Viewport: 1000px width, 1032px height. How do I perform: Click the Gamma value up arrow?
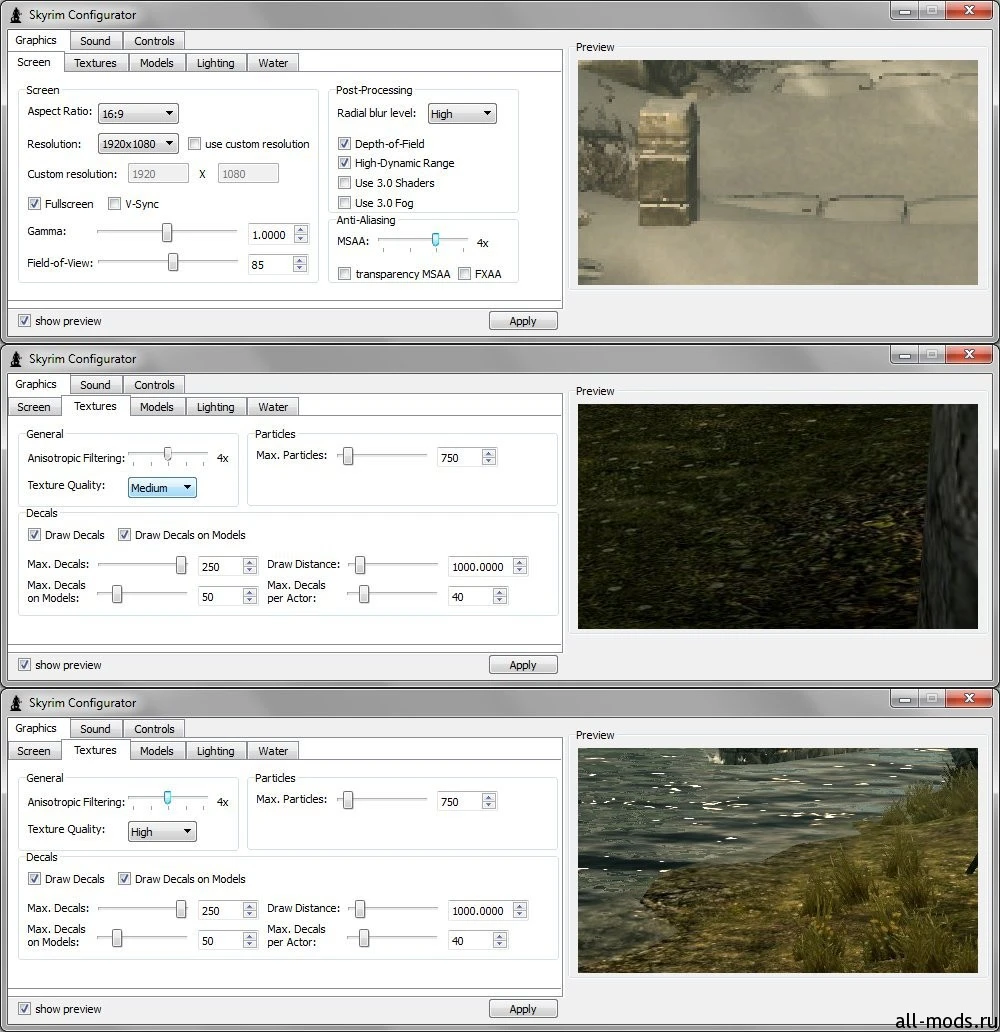[300, 230]
